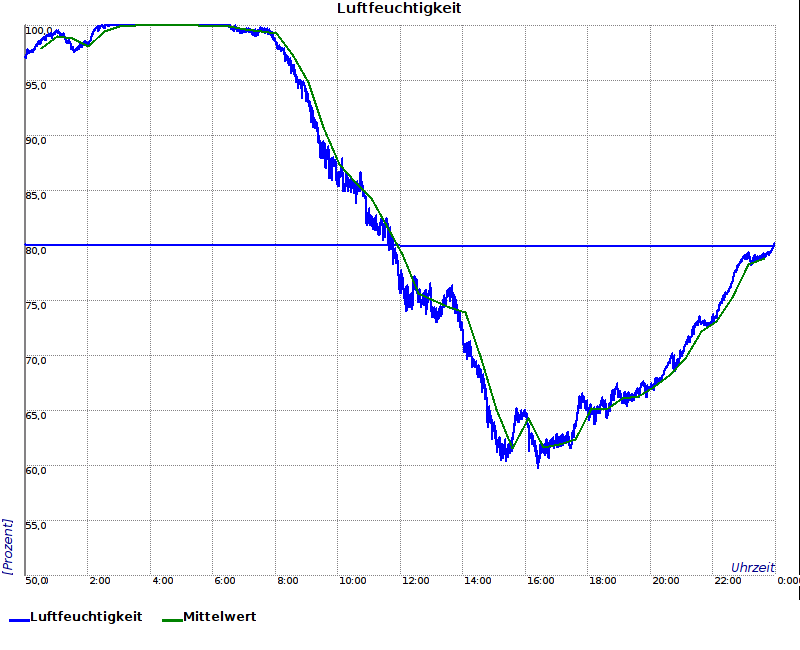800x650 pixels.
Task: Click the 0:00 label at axis end
Action: [x=788, y=580]
